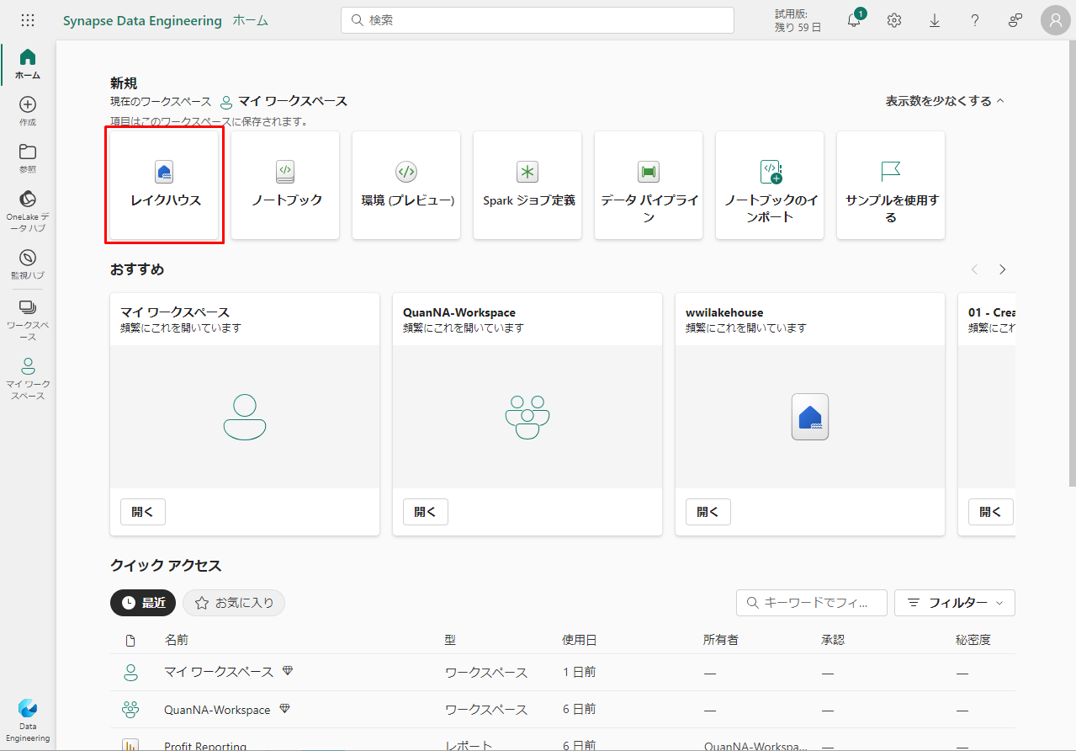The image size is (1076, 751).
Task: Open the notifications bell
Action: pyautogui.click(x=854, y=20)
